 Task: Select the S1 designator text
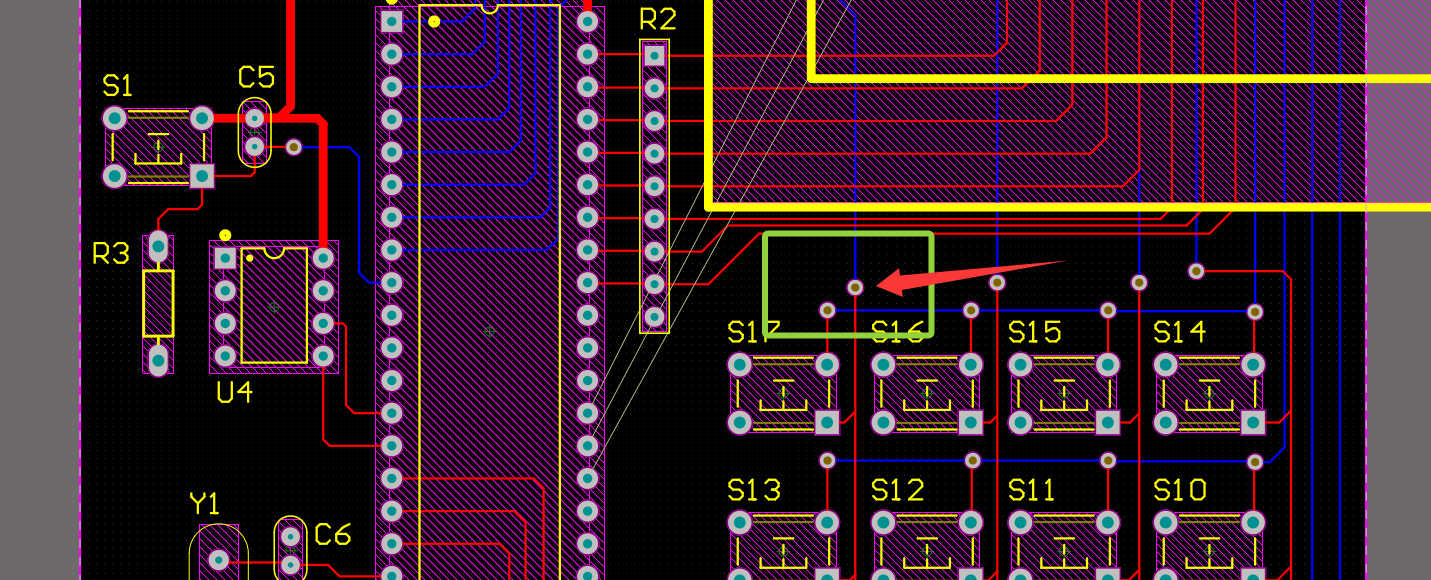pyautogui.click(x=117, y=86)
